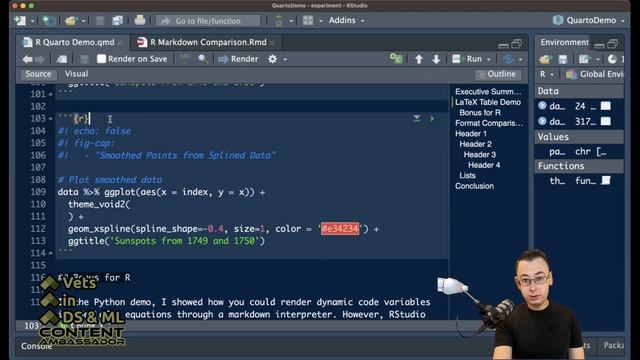This screenshot has width=640, height=360.
Task: Select R Quarto Demo.qmd tab
Action: (x=74, y=42)
